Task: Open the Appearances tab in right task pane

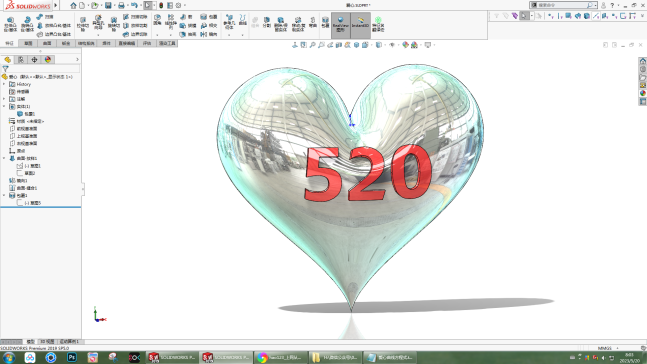Action: 642,93
